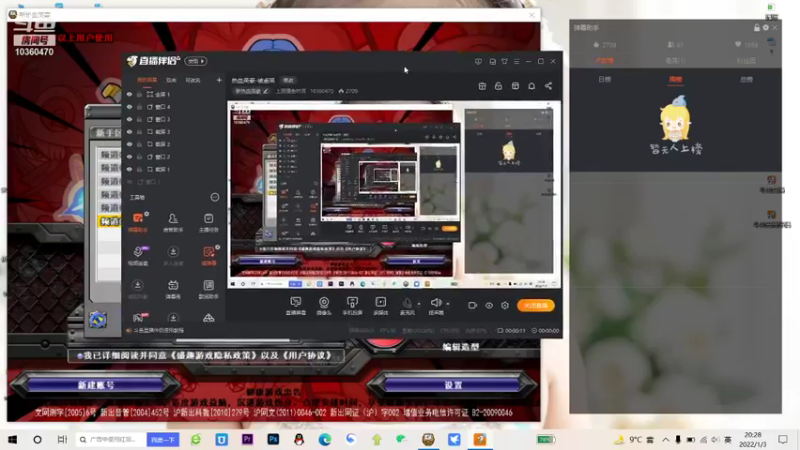Click the orange 关闭直播 button
Viewport: 800px width, 450px height.
pos(536,306)
